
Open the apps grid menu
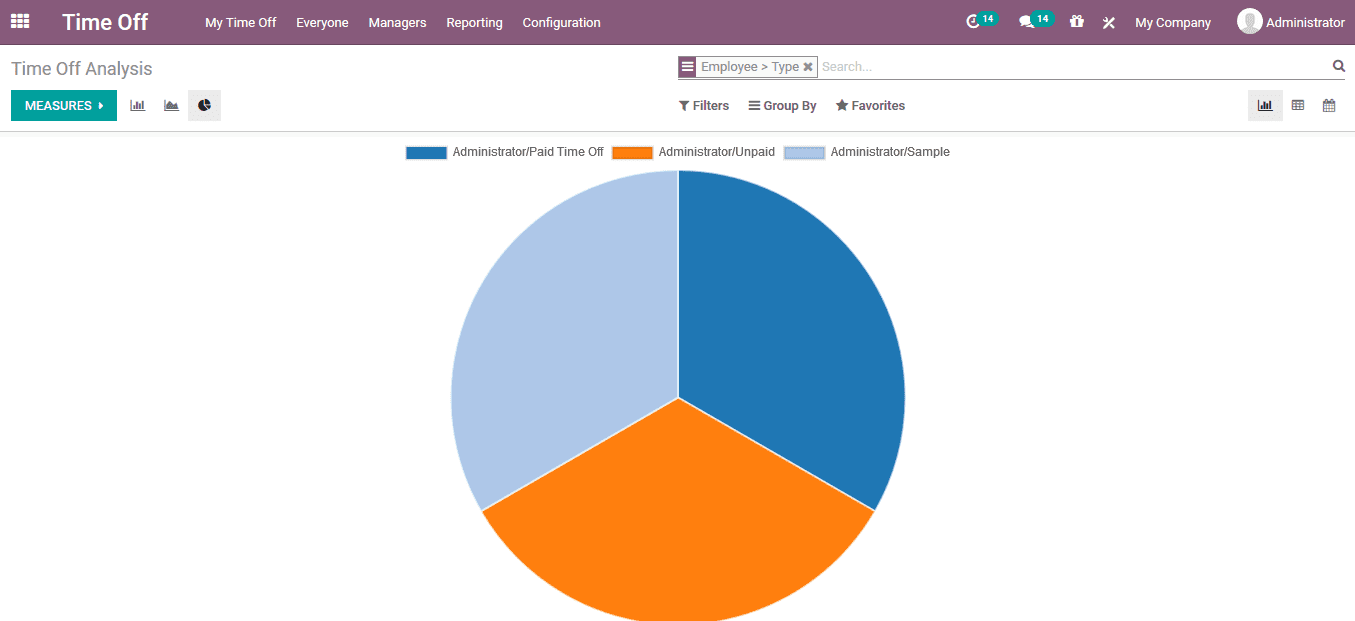point(19,21)
